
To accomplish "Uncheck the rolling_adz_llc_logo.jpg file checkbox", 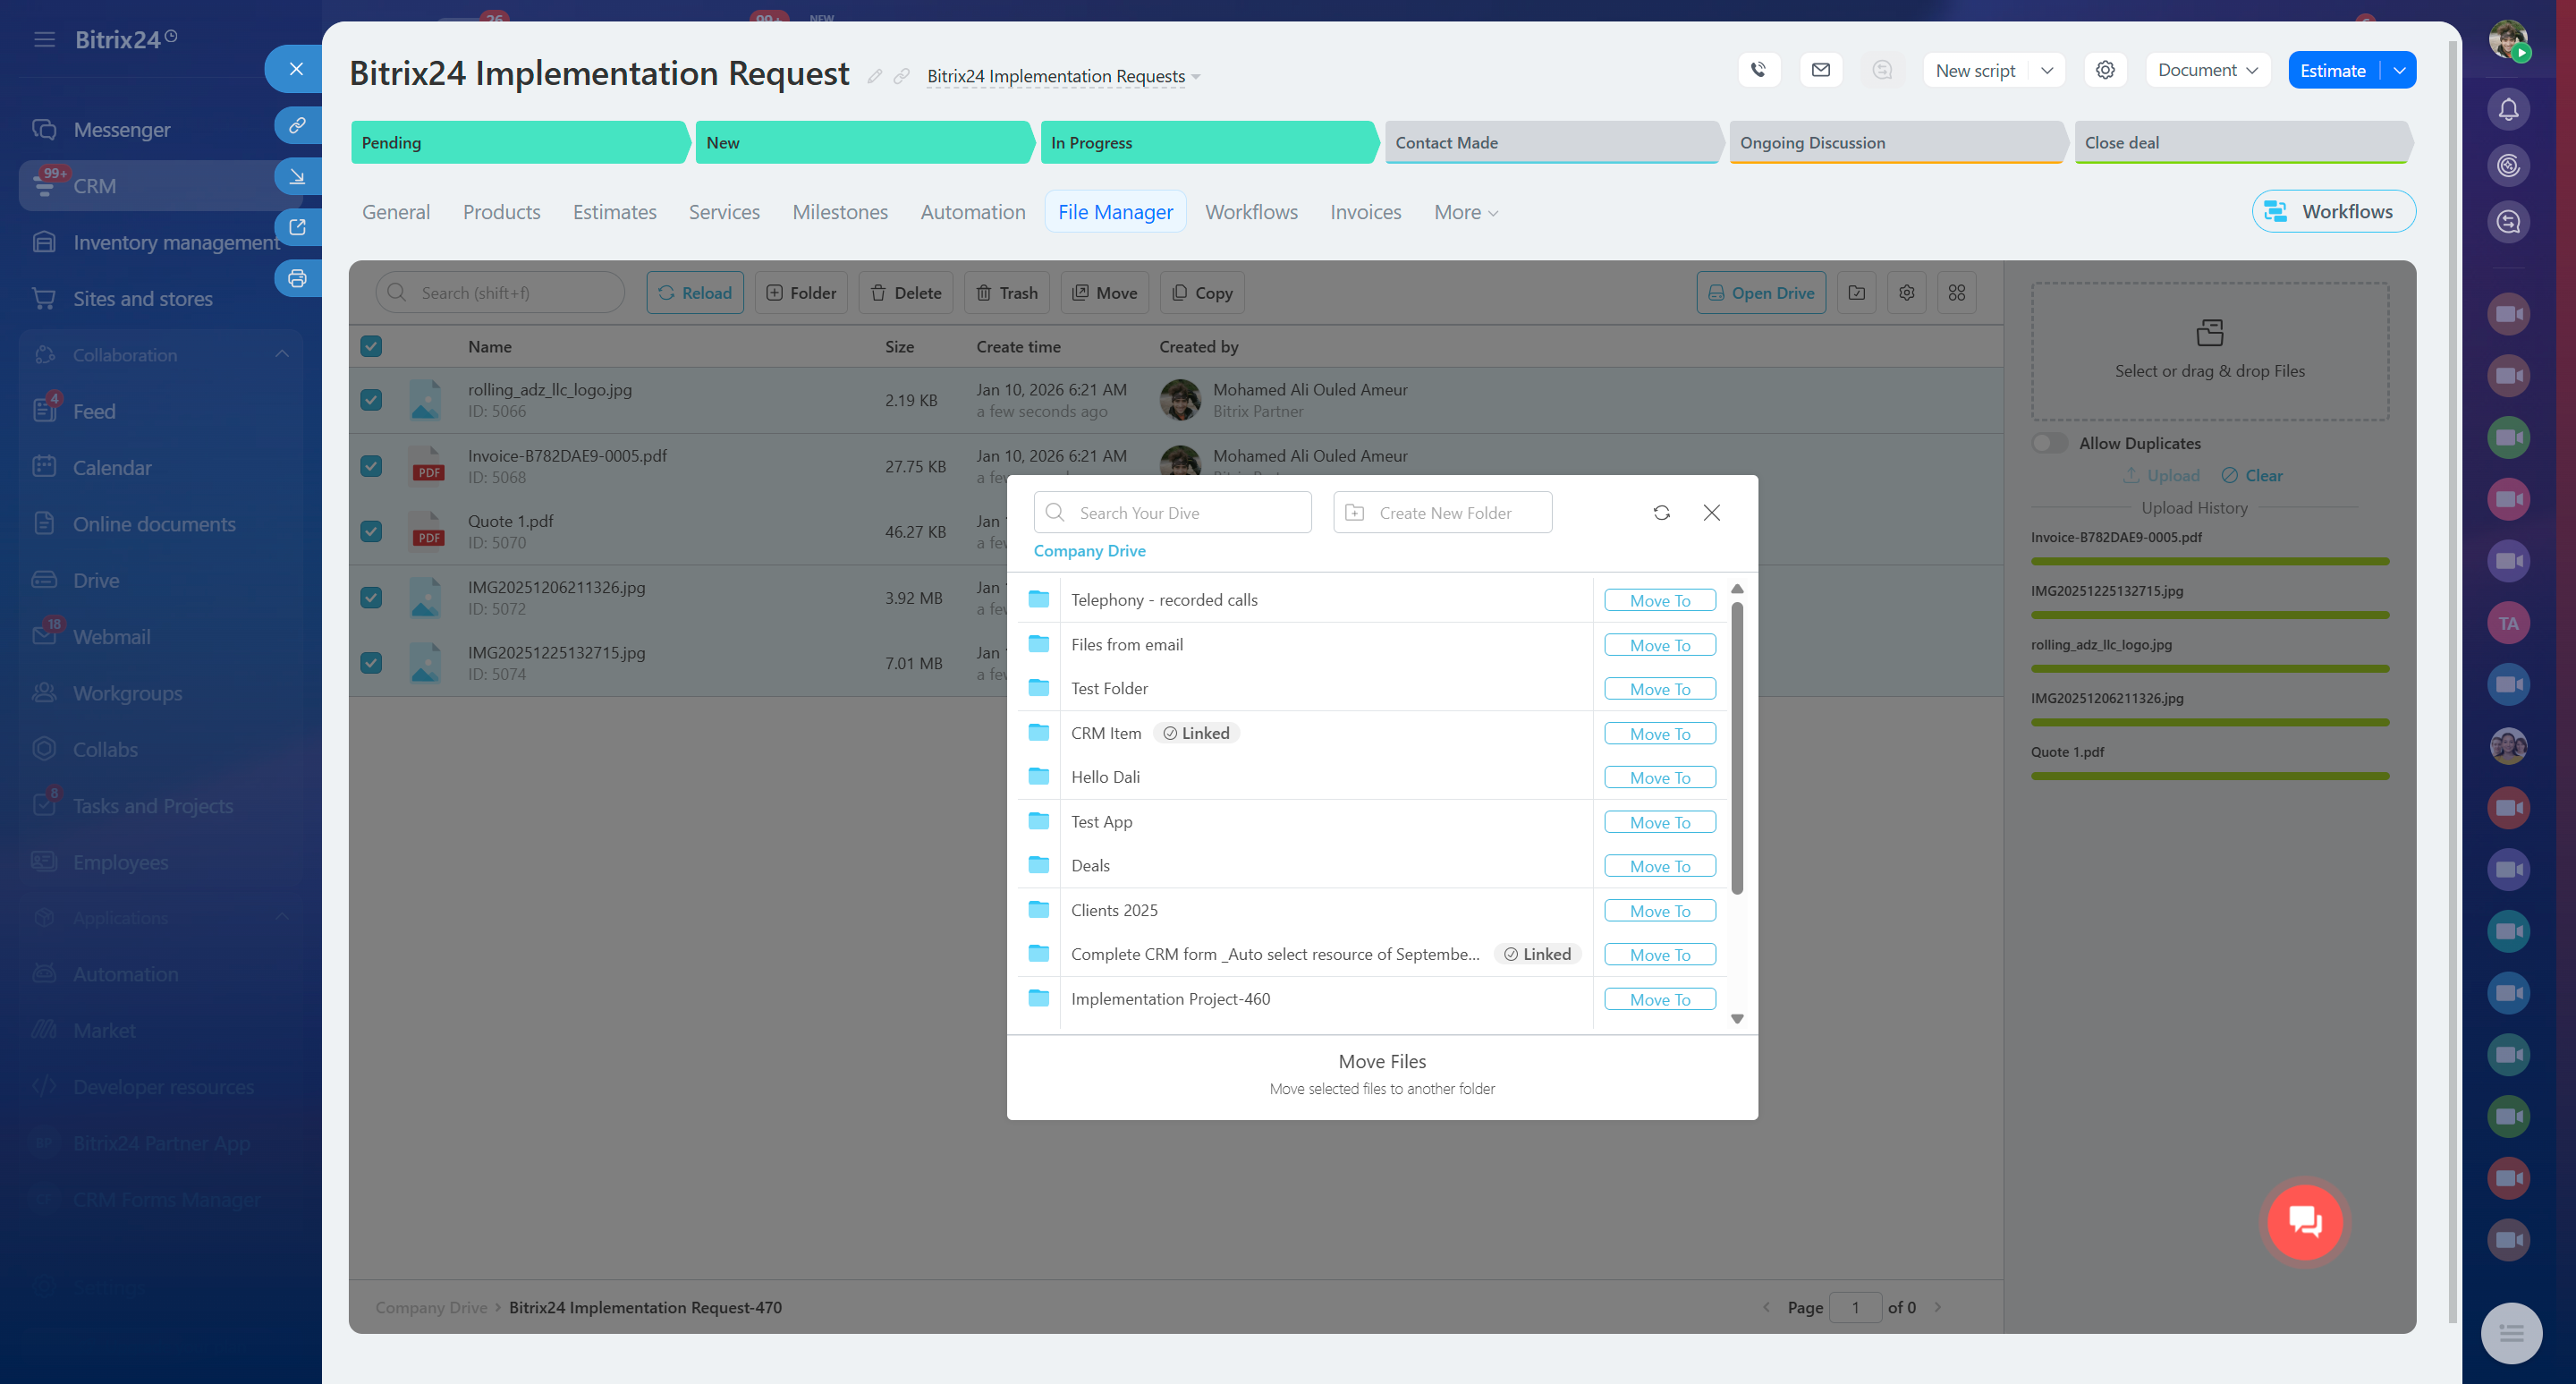I will [x=371, y=400].
